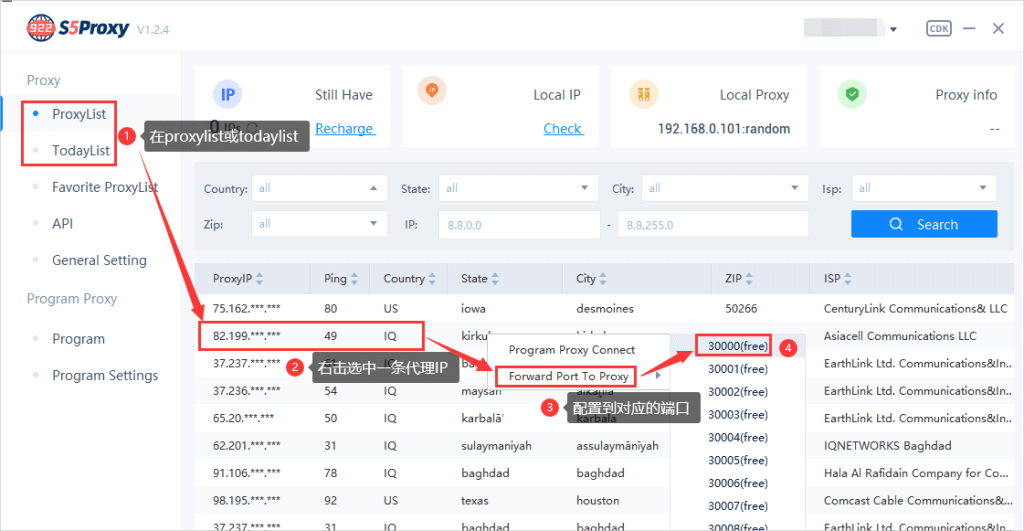The width and height of the screenshot is (1024, 531).
Task: Open the ProxyList page
Action: click(x=78, y=114)
